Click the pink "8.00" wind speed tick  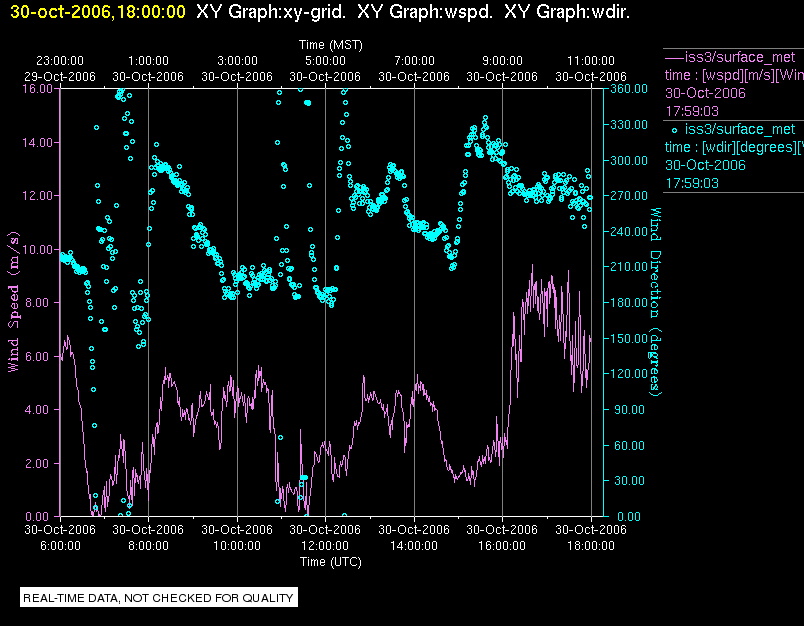39,302
